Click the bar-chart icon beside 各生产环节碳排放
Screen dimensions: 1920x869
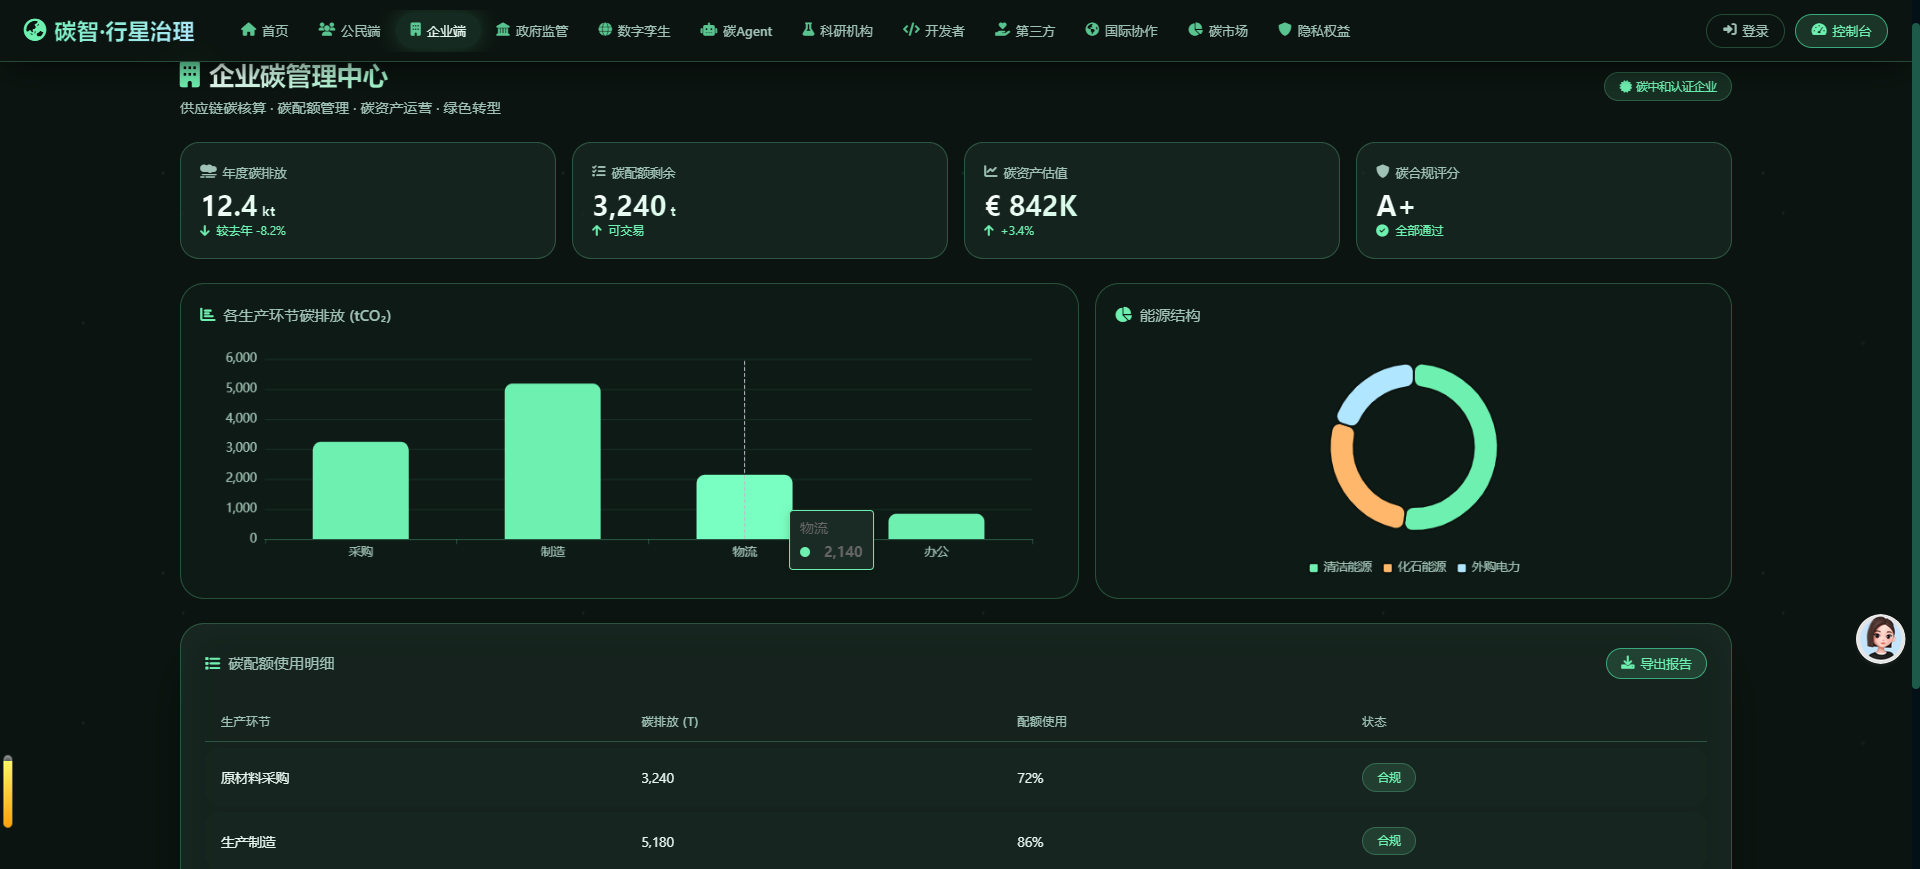[208, 315]
